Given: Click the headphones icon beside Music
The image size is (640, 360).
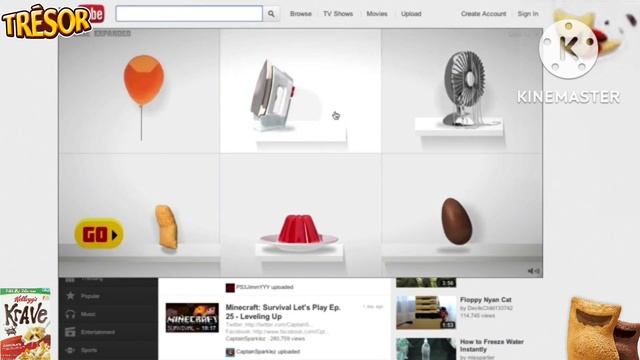Looking at the screenshot, I should point(70,314).
